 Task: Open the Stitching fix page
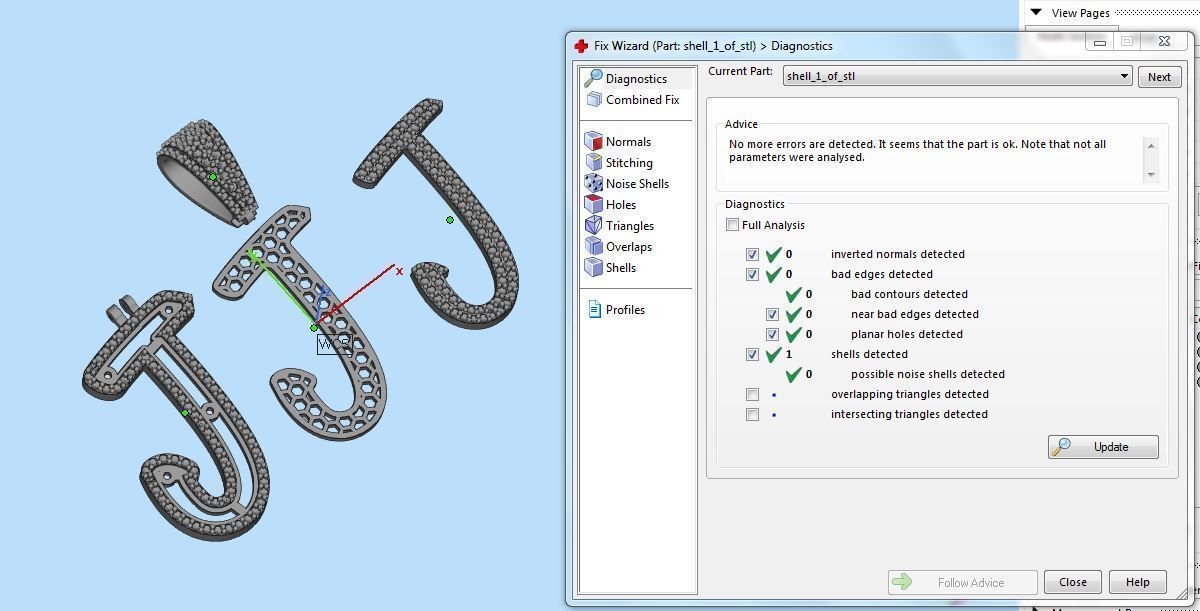pyautogui.click(x=619, y=163)
